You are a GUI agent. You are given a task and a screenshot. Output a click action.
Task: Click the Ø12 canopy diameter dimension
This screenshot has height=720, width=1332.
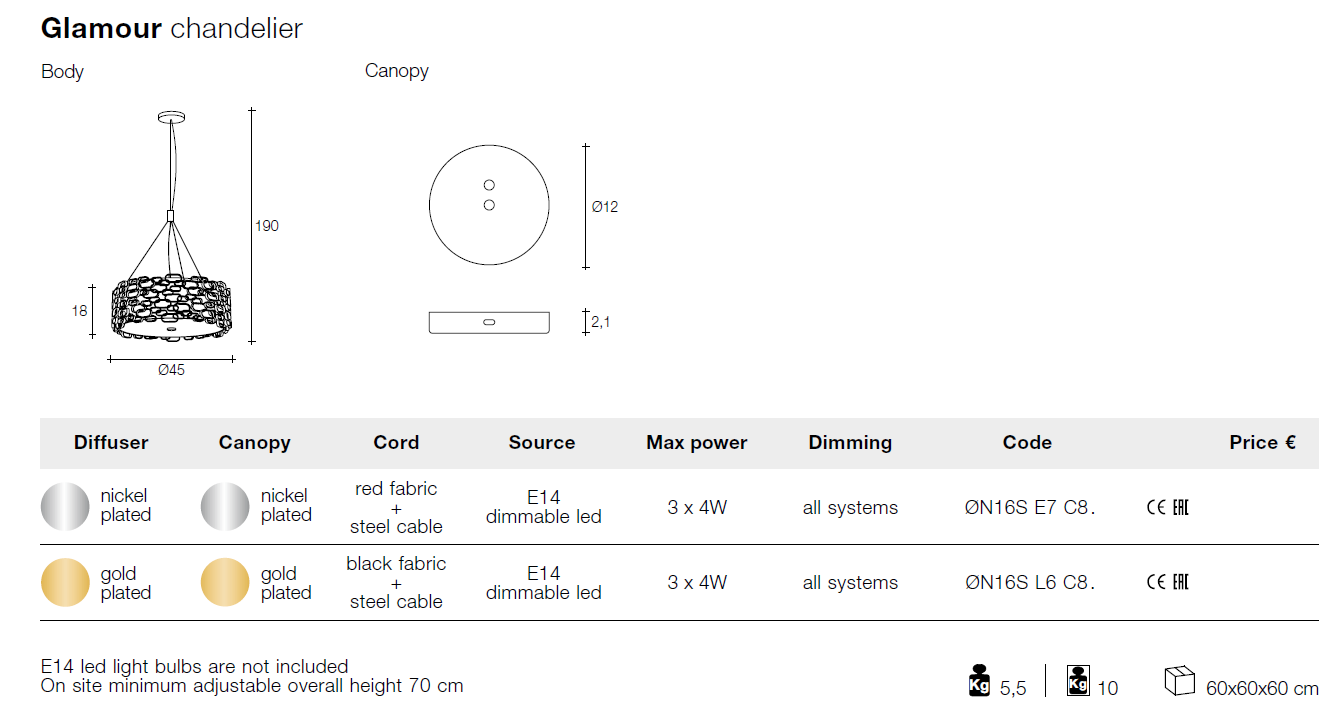(x=605, y=207)
